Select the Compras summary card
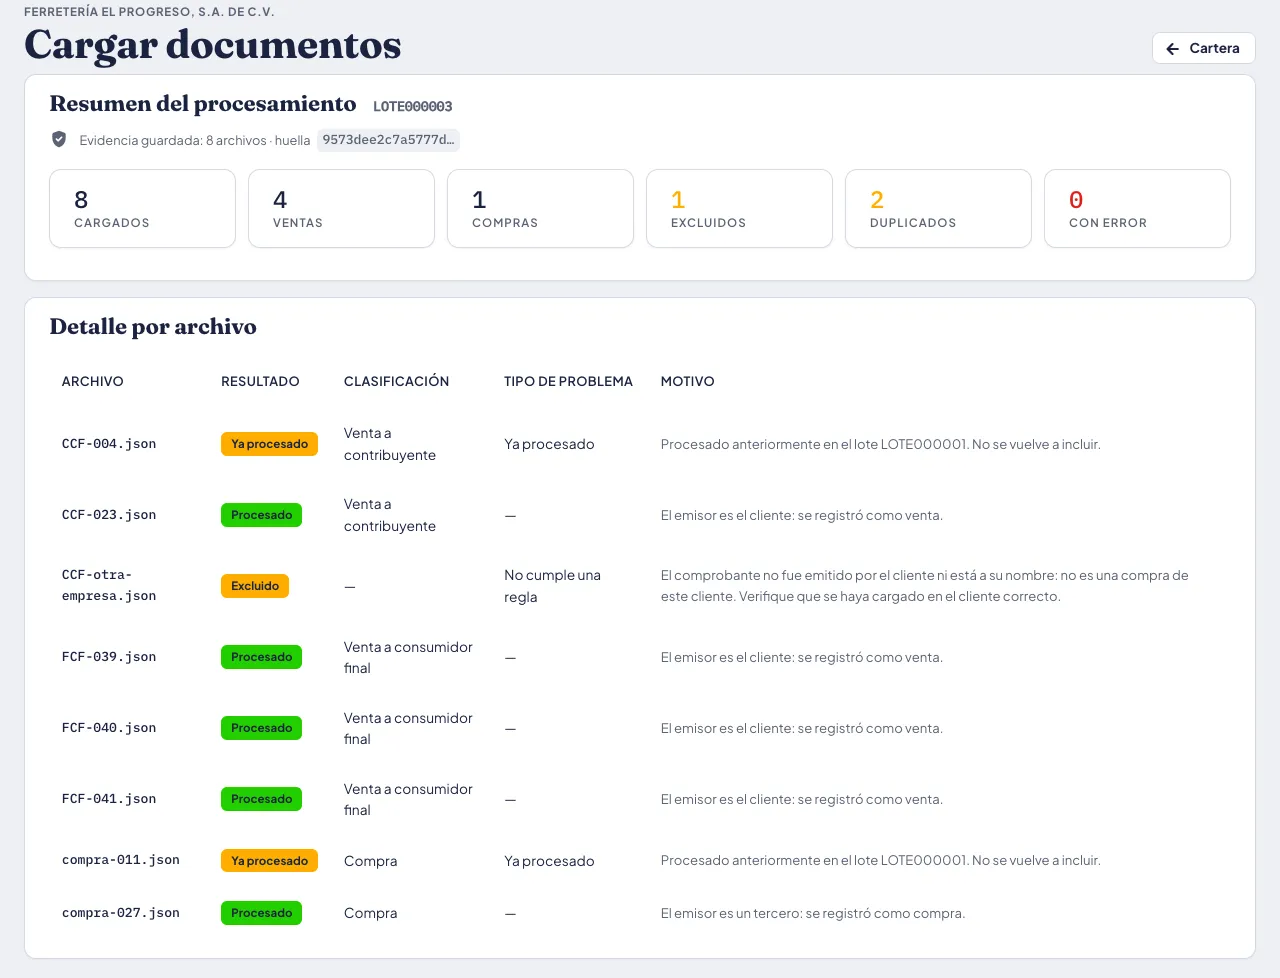Viewport: 1280px width, 978px height. pyautogui.click(x=540, y=208)
